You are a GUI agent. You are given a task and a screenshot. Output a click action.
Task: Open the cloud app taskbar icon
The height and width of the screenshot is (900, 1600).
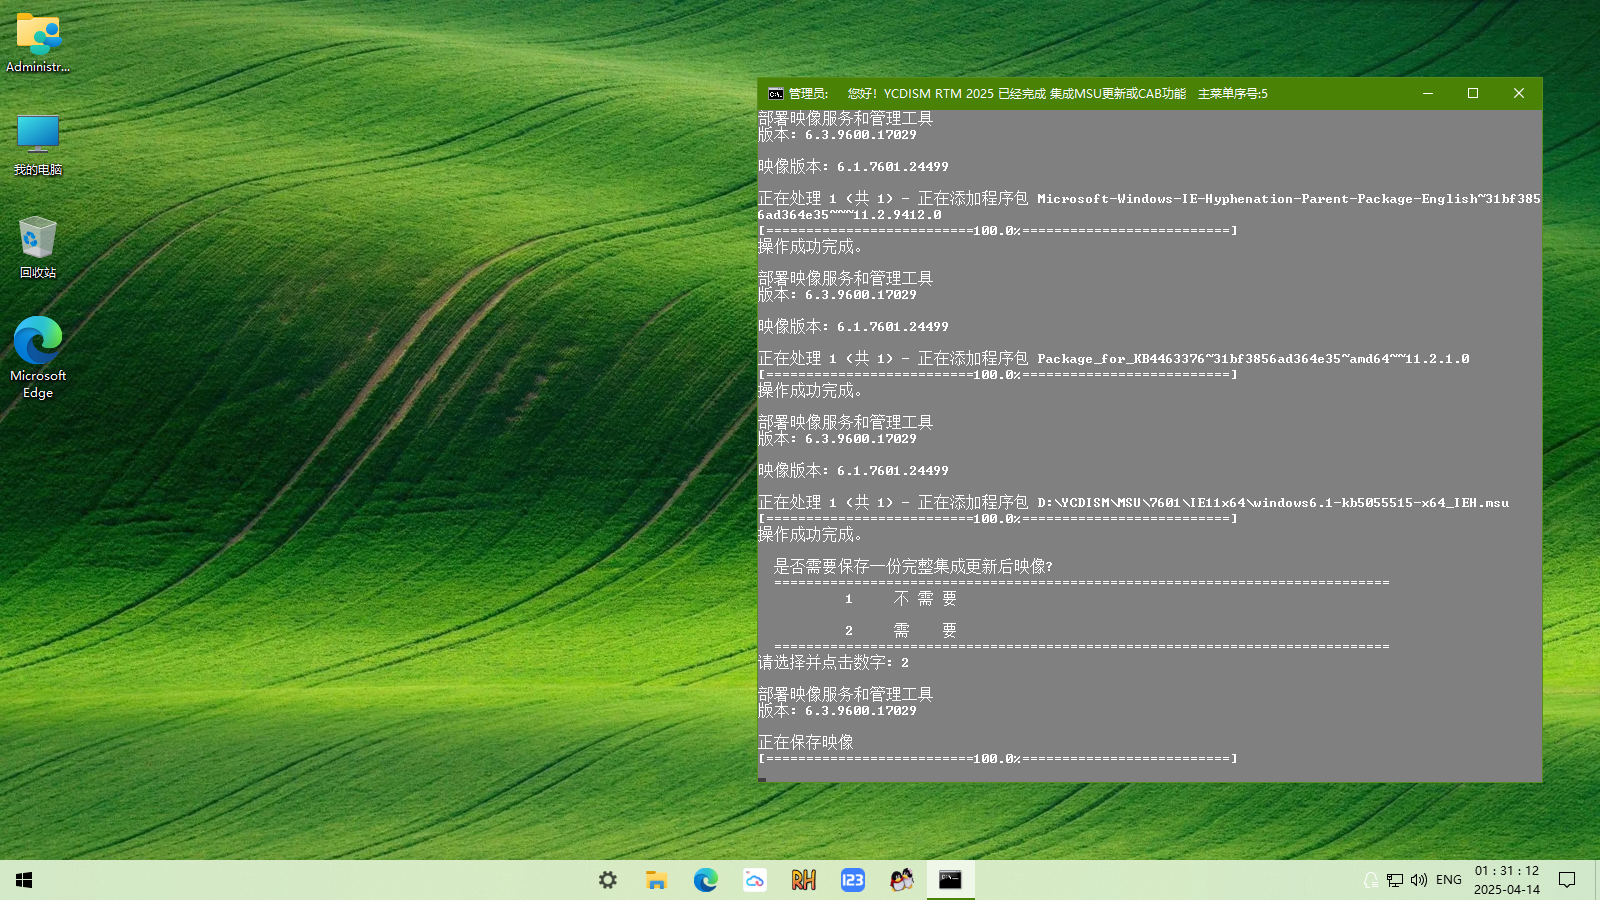tap(755, 880)
